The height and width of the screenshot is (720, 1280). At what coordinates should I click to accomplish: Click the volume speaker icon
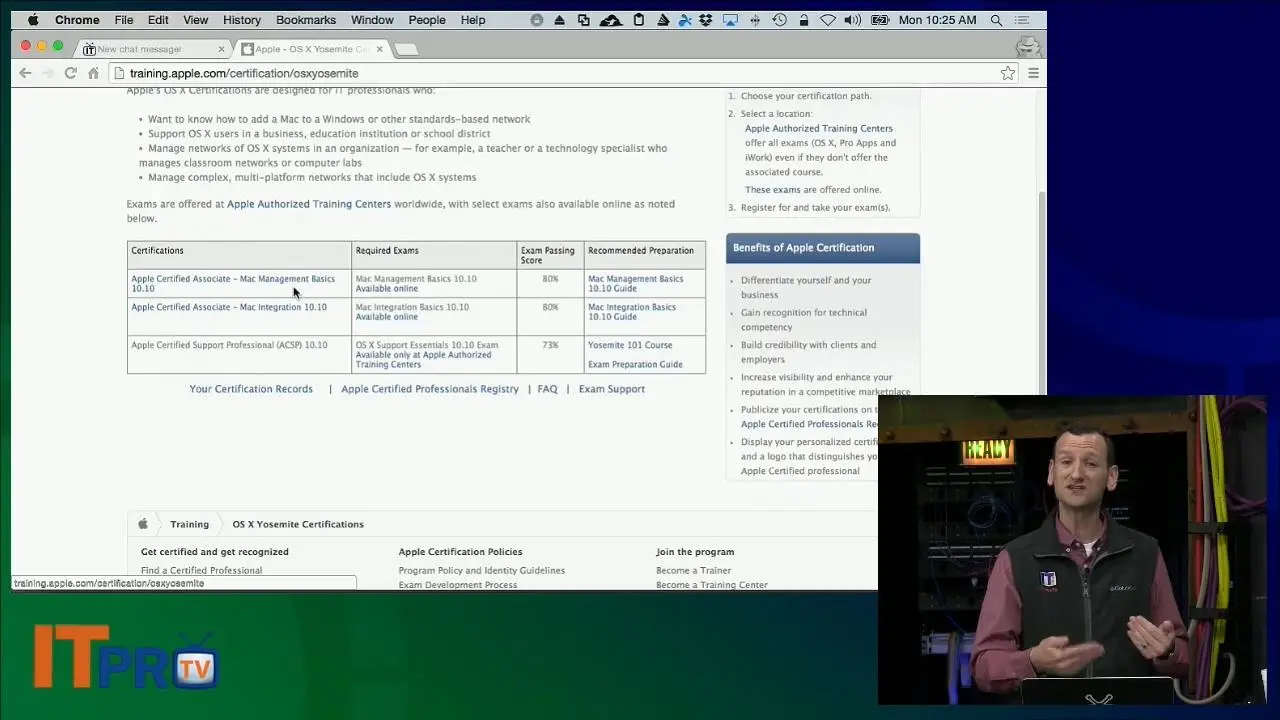tap(852, 20)
